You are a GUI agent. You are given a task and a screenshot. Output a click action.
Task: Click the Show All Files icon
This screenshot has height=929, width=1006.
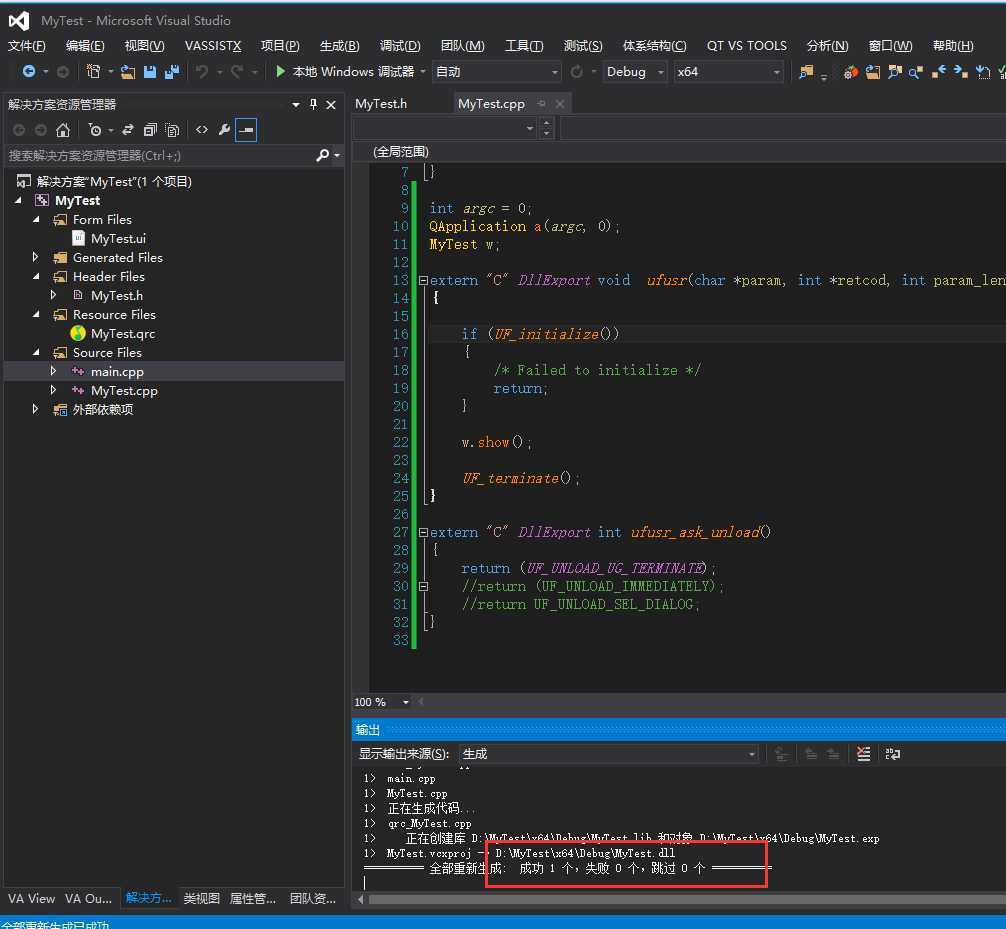click(172, 130)
